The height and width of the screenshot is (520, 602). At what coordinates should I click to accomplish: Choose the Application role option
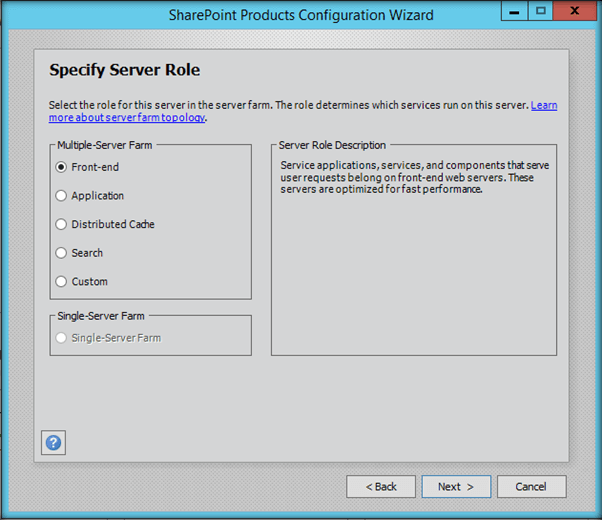coord(62,196)
